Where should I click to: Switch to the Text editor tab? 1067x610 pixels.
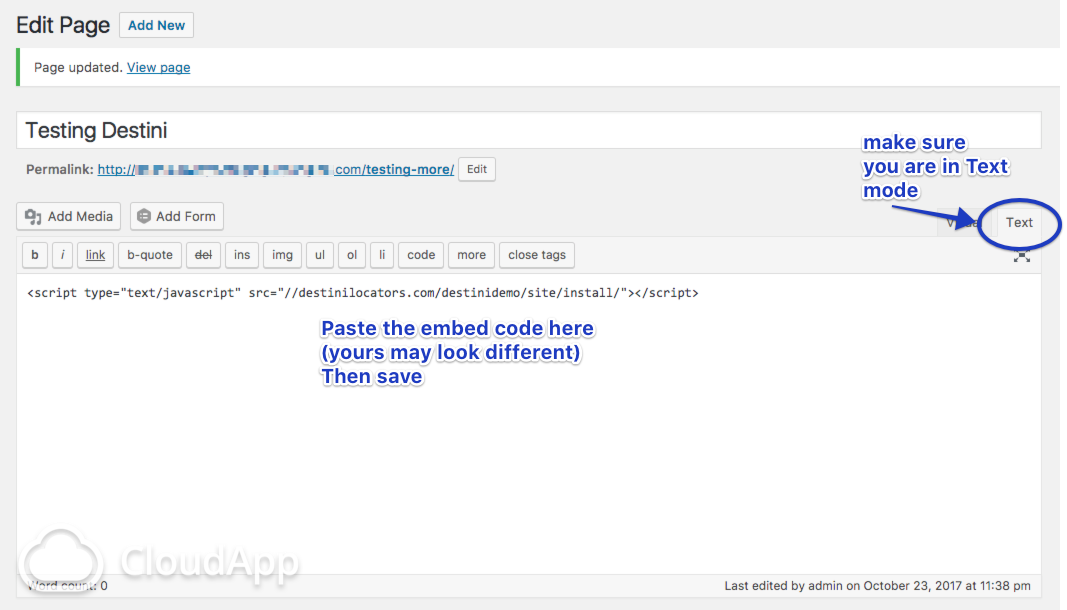[x=1019, y=223]
